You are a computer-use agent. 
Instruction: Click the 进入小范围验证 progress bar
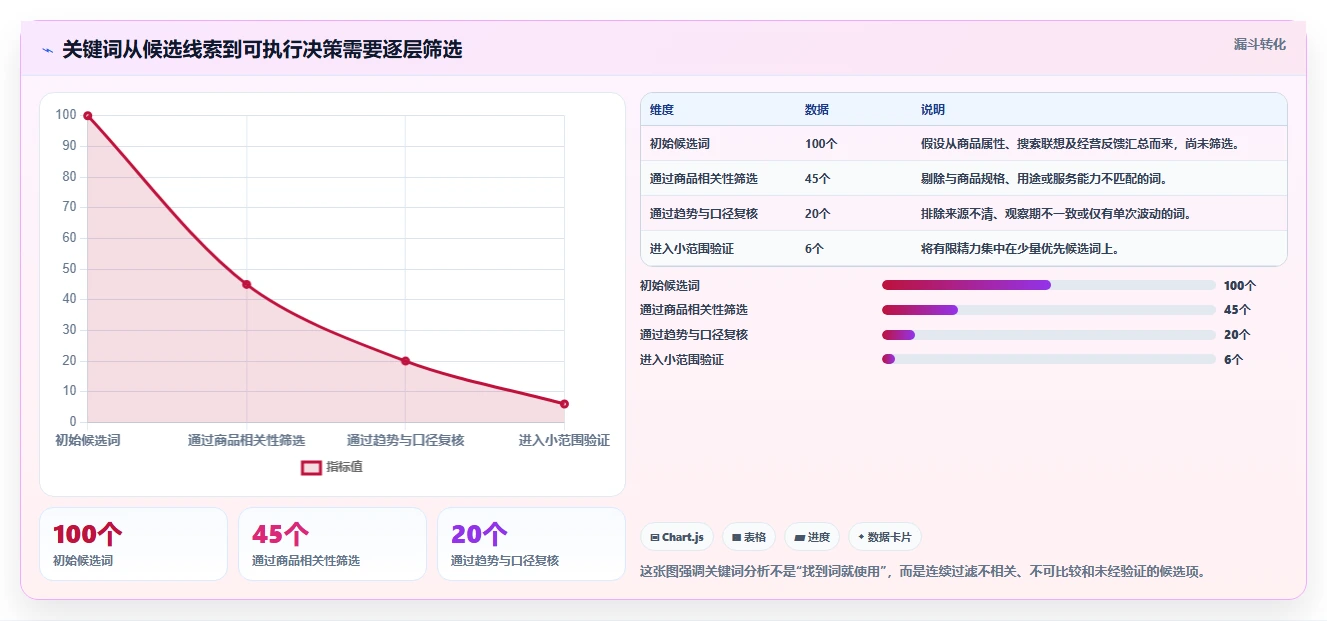tap(1048, 359)
